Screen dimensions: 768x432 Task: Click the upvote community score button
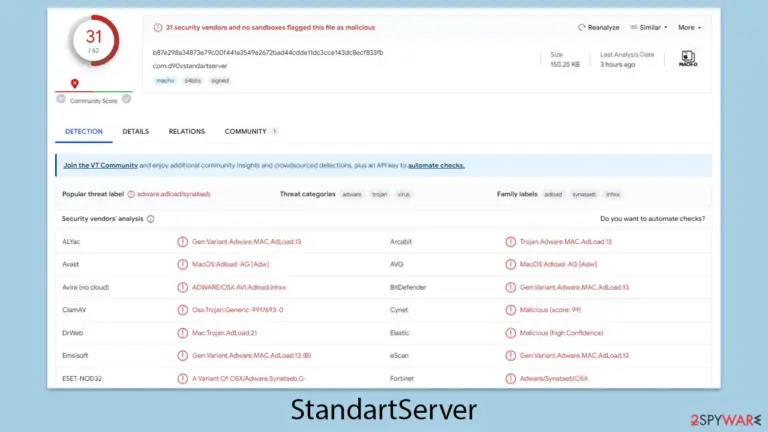click(x=126, y=99)
